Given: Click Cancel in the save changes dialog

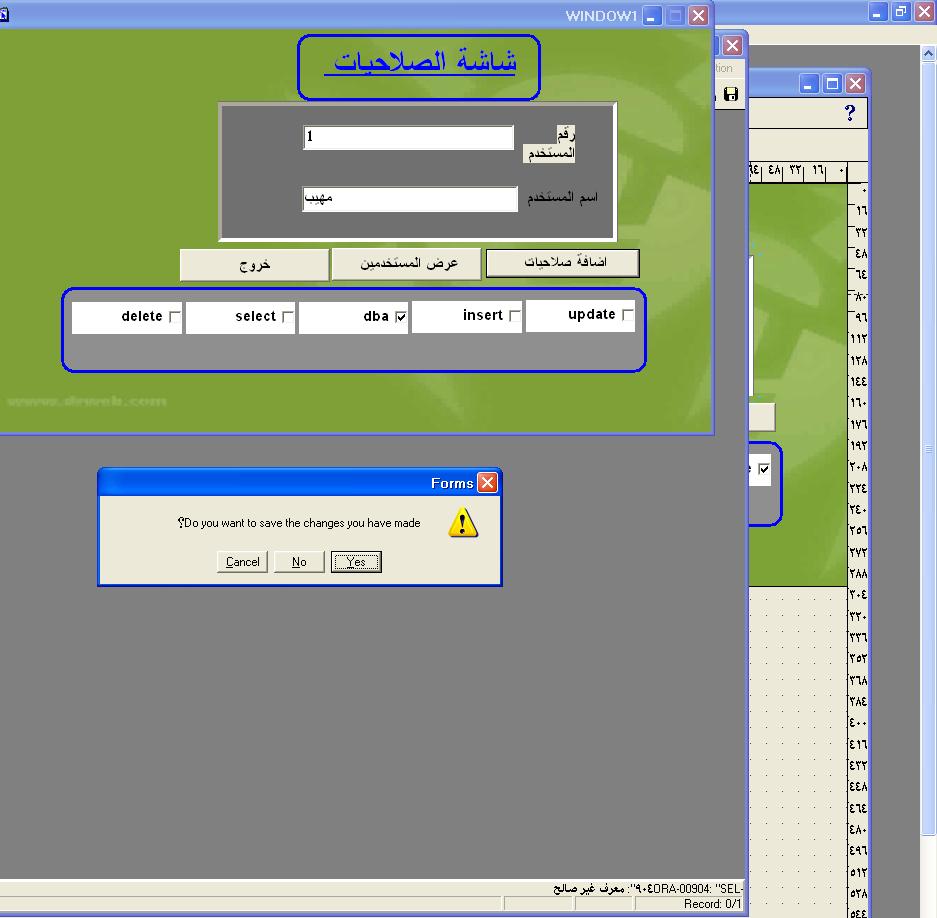Looking at the screenshot, I should coord(243,562).
